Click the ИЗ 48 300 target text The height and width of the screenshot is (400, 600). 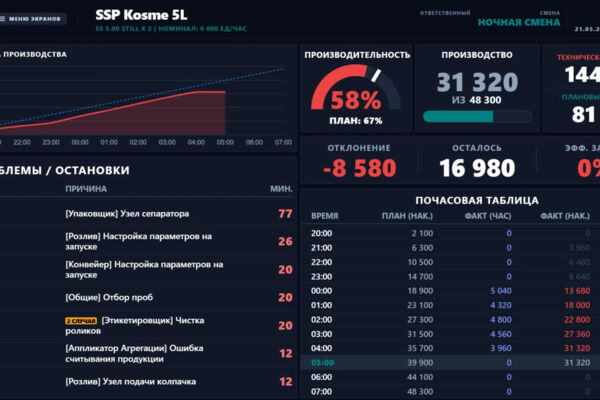point(476,100)
